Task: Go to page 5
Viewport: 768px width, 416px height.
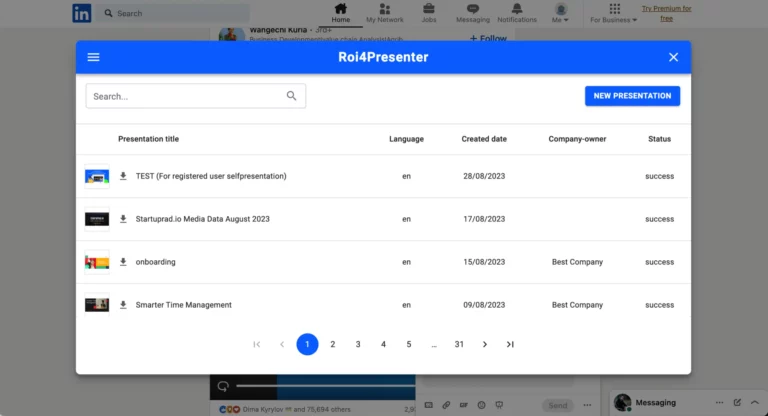Action: [409, 344]
